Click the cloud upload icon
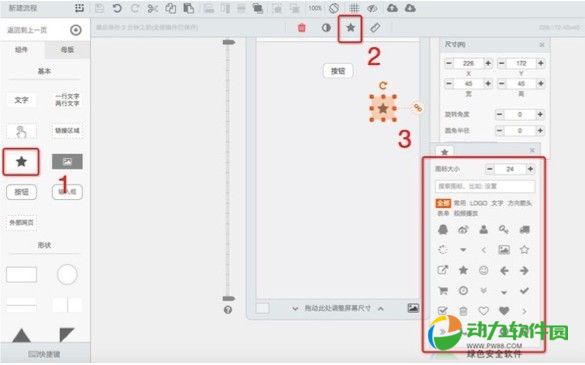The height and width of the screenshot is (365, 585). [392, 8]
